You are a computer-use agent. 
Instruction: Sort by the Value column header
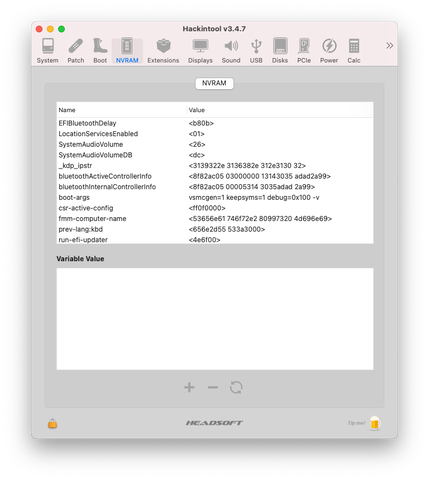[280, 110]
